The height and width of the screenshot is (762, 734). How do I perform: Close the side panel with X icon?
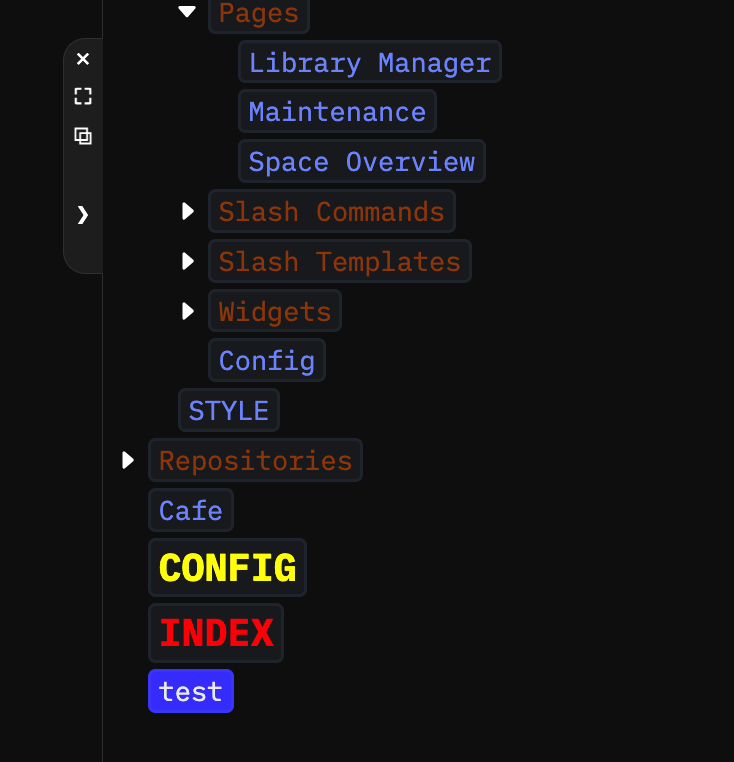(x=83, y=59)
